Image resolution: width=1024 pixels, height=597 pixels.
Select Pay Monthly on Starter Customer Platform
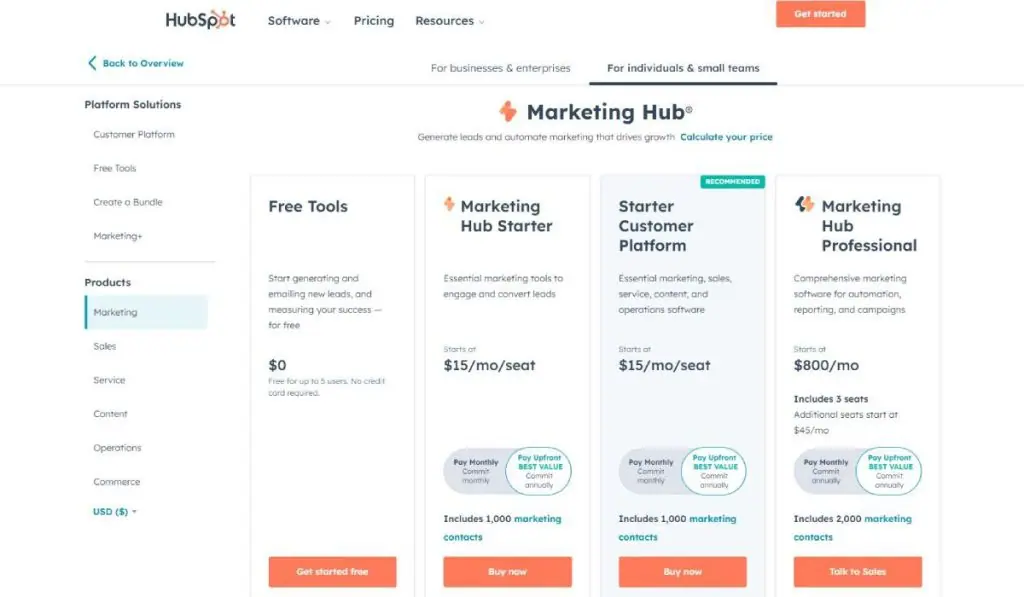coord(651,470)
